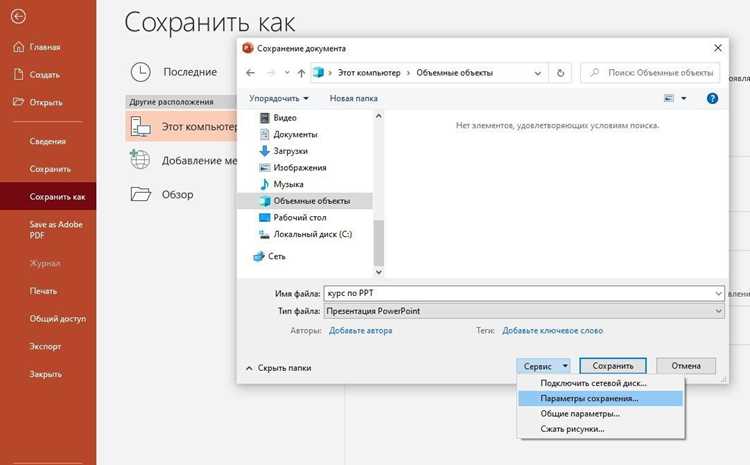The image size is (750, 465).
Task: Select Сведения in the left sidebar
Action: point(47,141)
